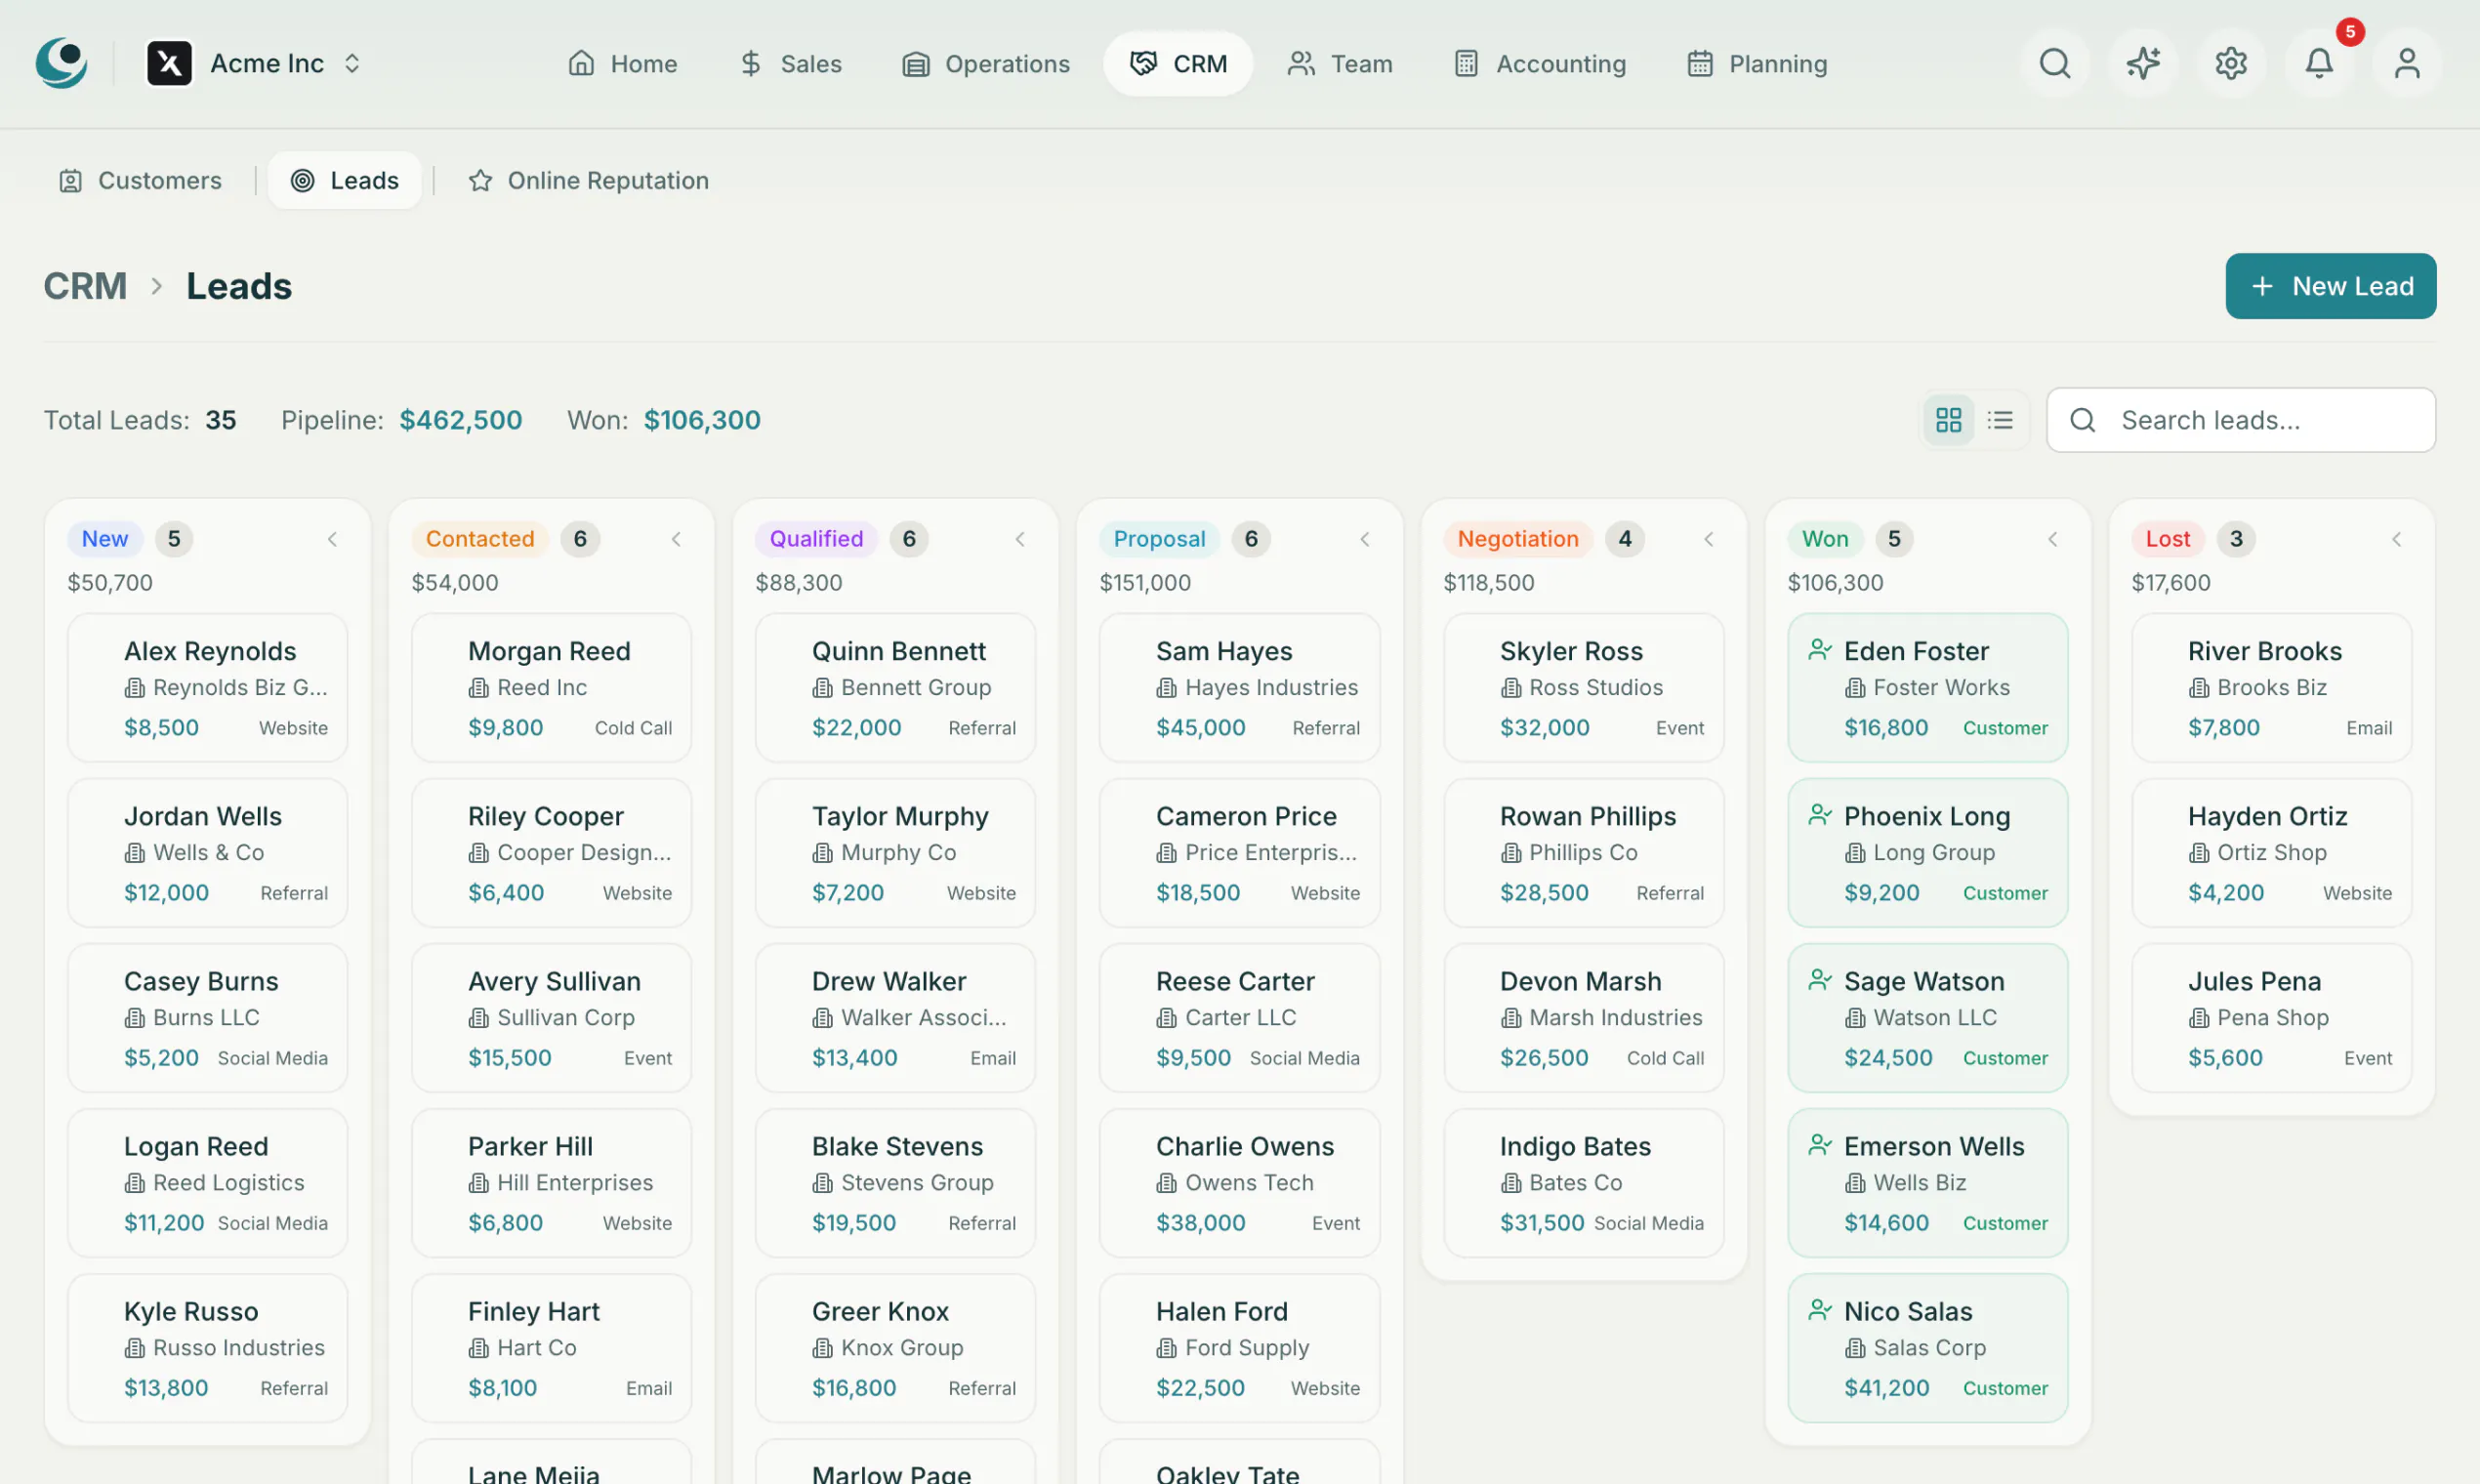Click the Acme Inc X logo
This screenshot has height=1484, width=2480.
(x=169, y=63)
